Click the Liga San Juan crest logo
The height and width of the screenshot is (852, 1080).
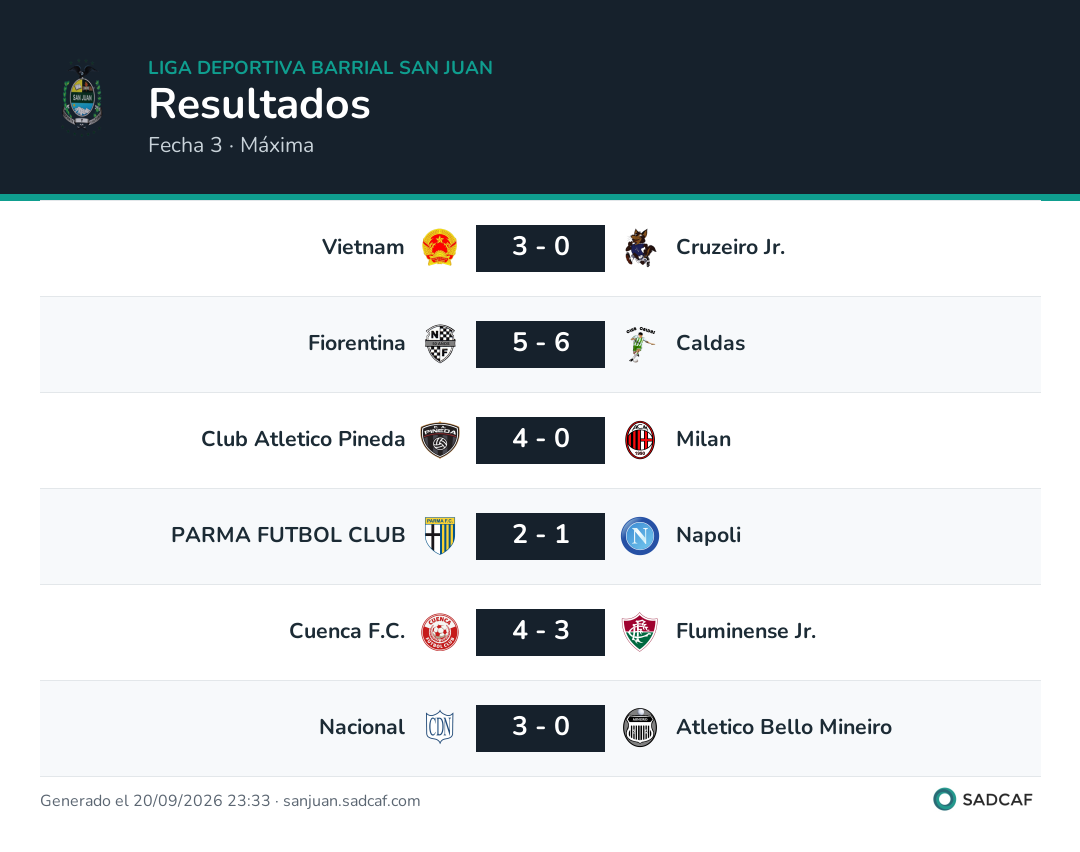(82, 96)
